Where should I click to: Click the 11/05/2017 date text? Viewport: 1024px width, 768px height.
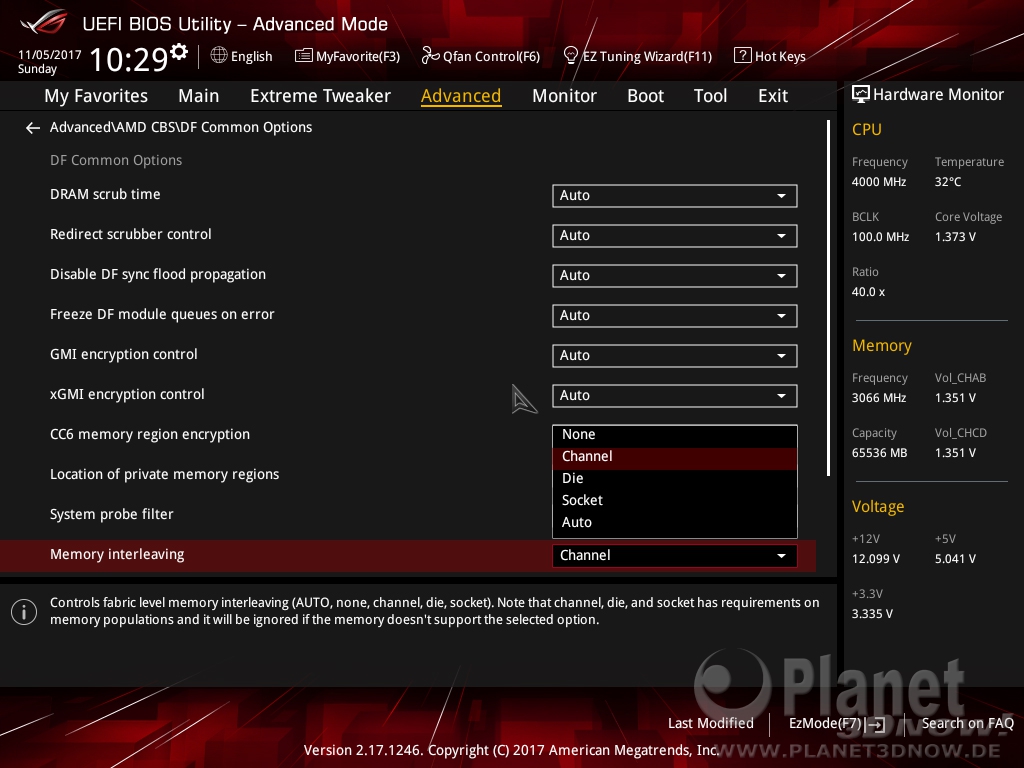[50, 55]
